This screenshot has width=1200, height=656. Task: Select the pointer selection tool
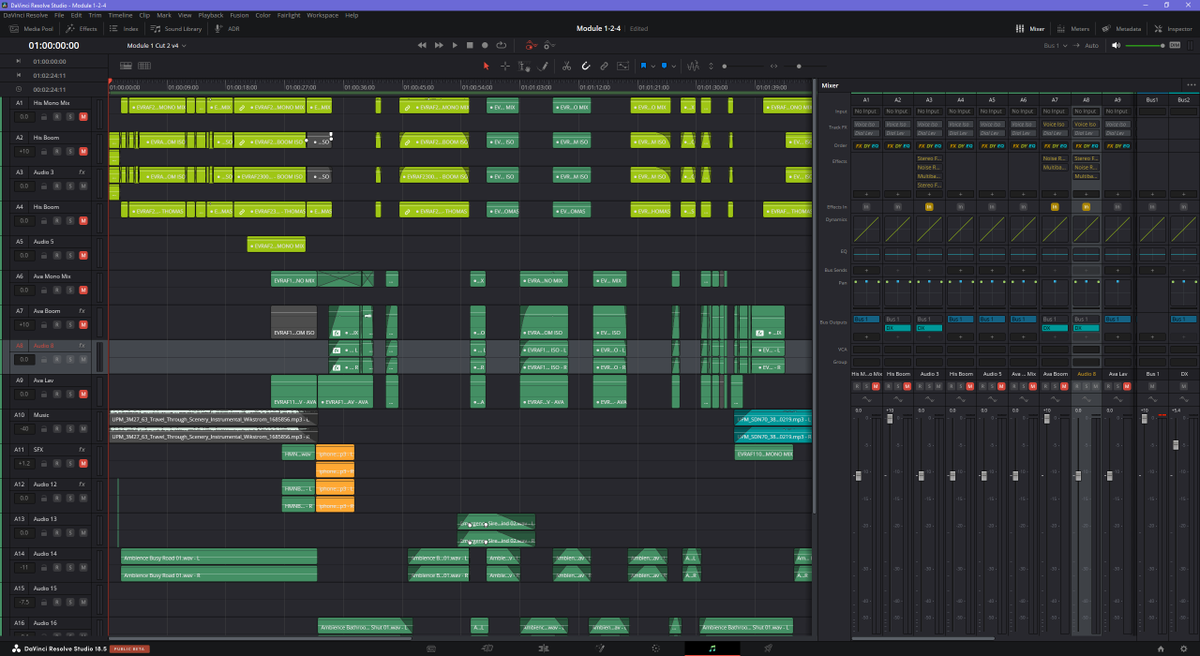487,66
